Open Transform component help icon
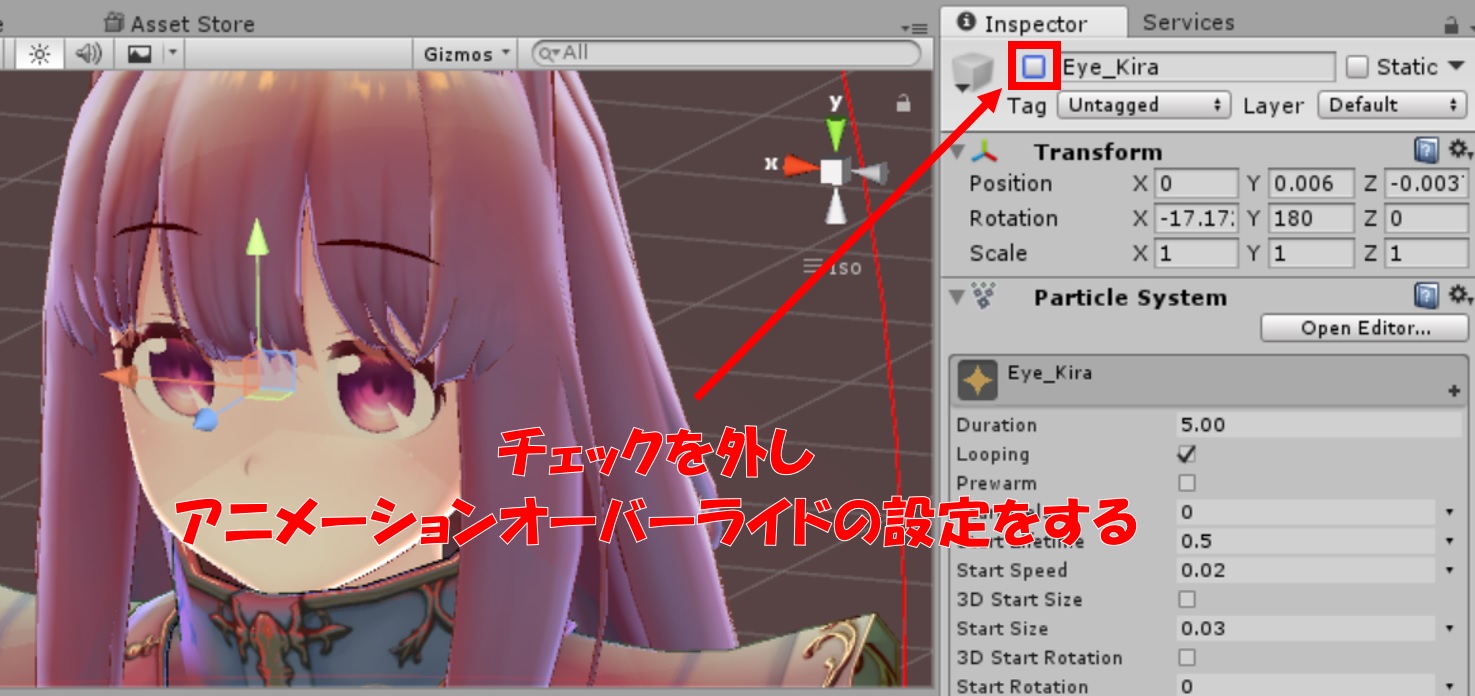This screenshot has width=1475, height=696. coord(1426,151)
